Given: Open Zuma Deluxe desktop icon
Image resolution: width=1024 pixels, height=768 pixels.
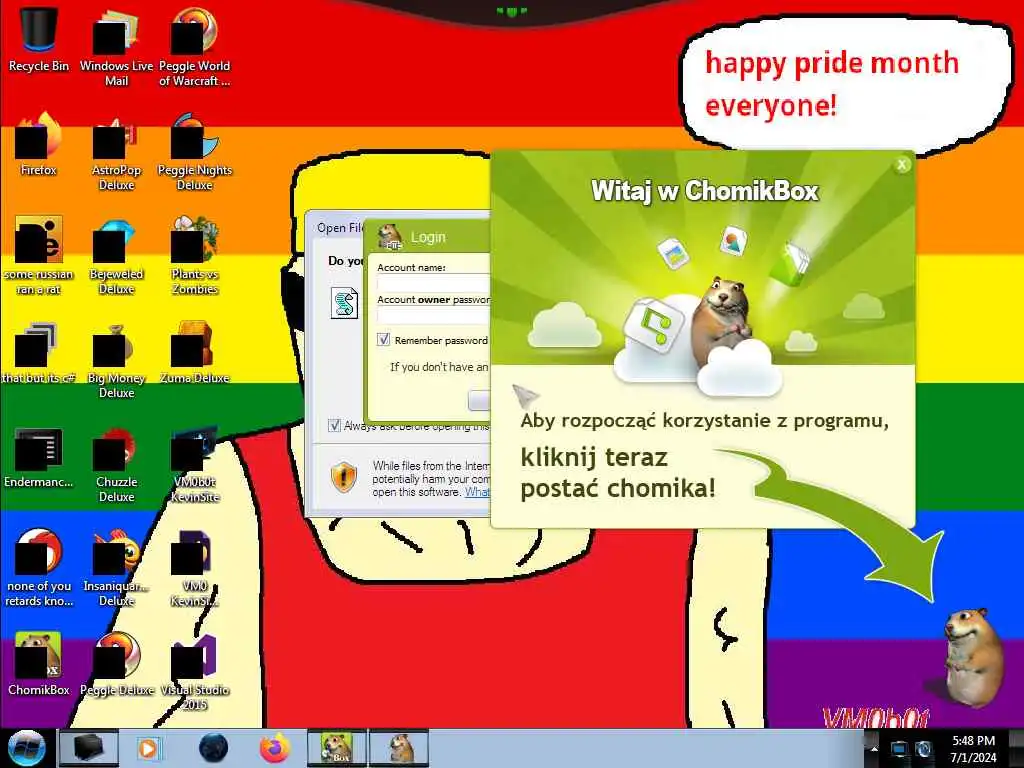Looking at the screenshot, I should [x=195, y=353].
